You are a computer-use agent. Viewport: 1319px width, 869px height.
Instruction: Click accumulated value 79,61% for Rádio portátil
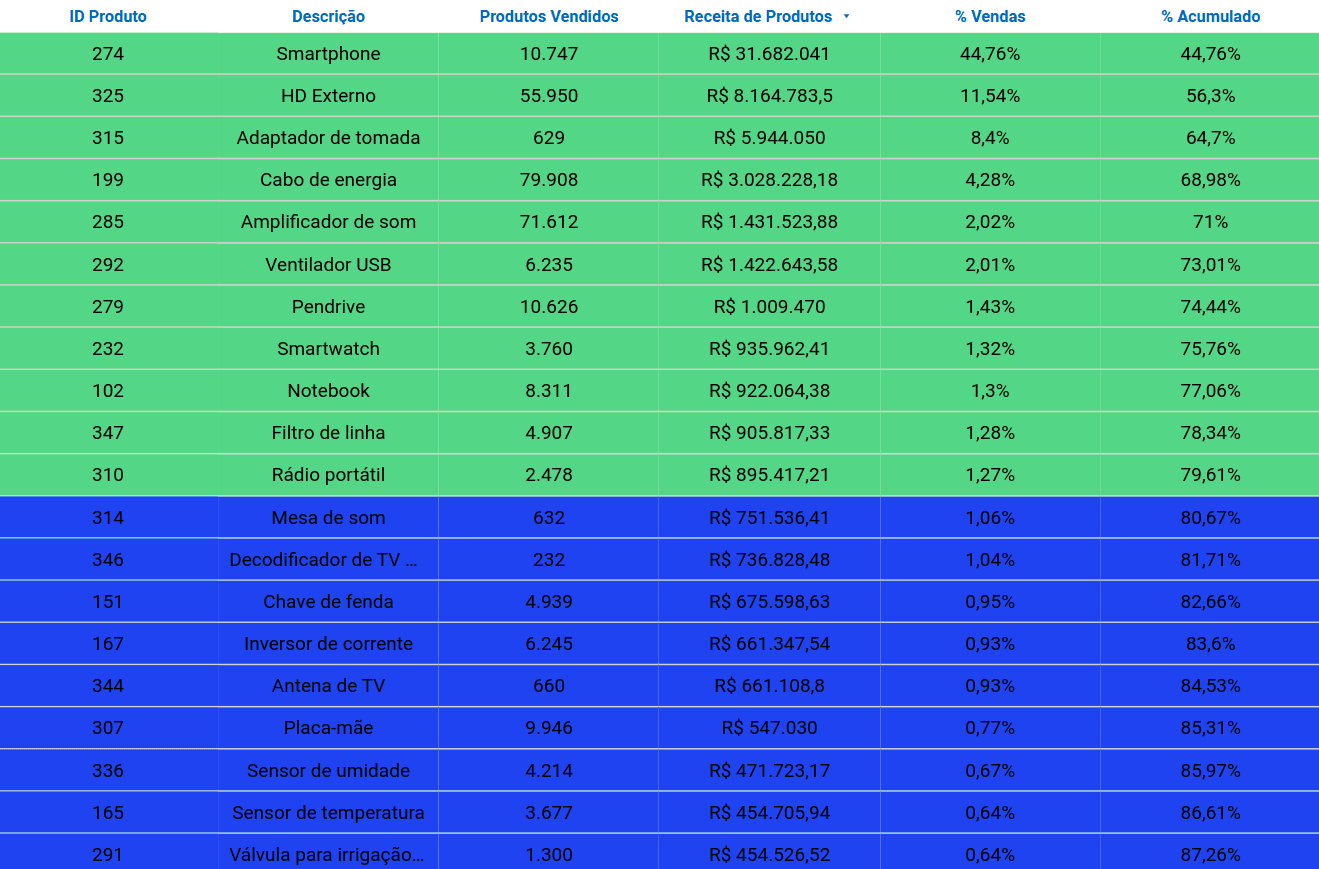(1210, 475)
